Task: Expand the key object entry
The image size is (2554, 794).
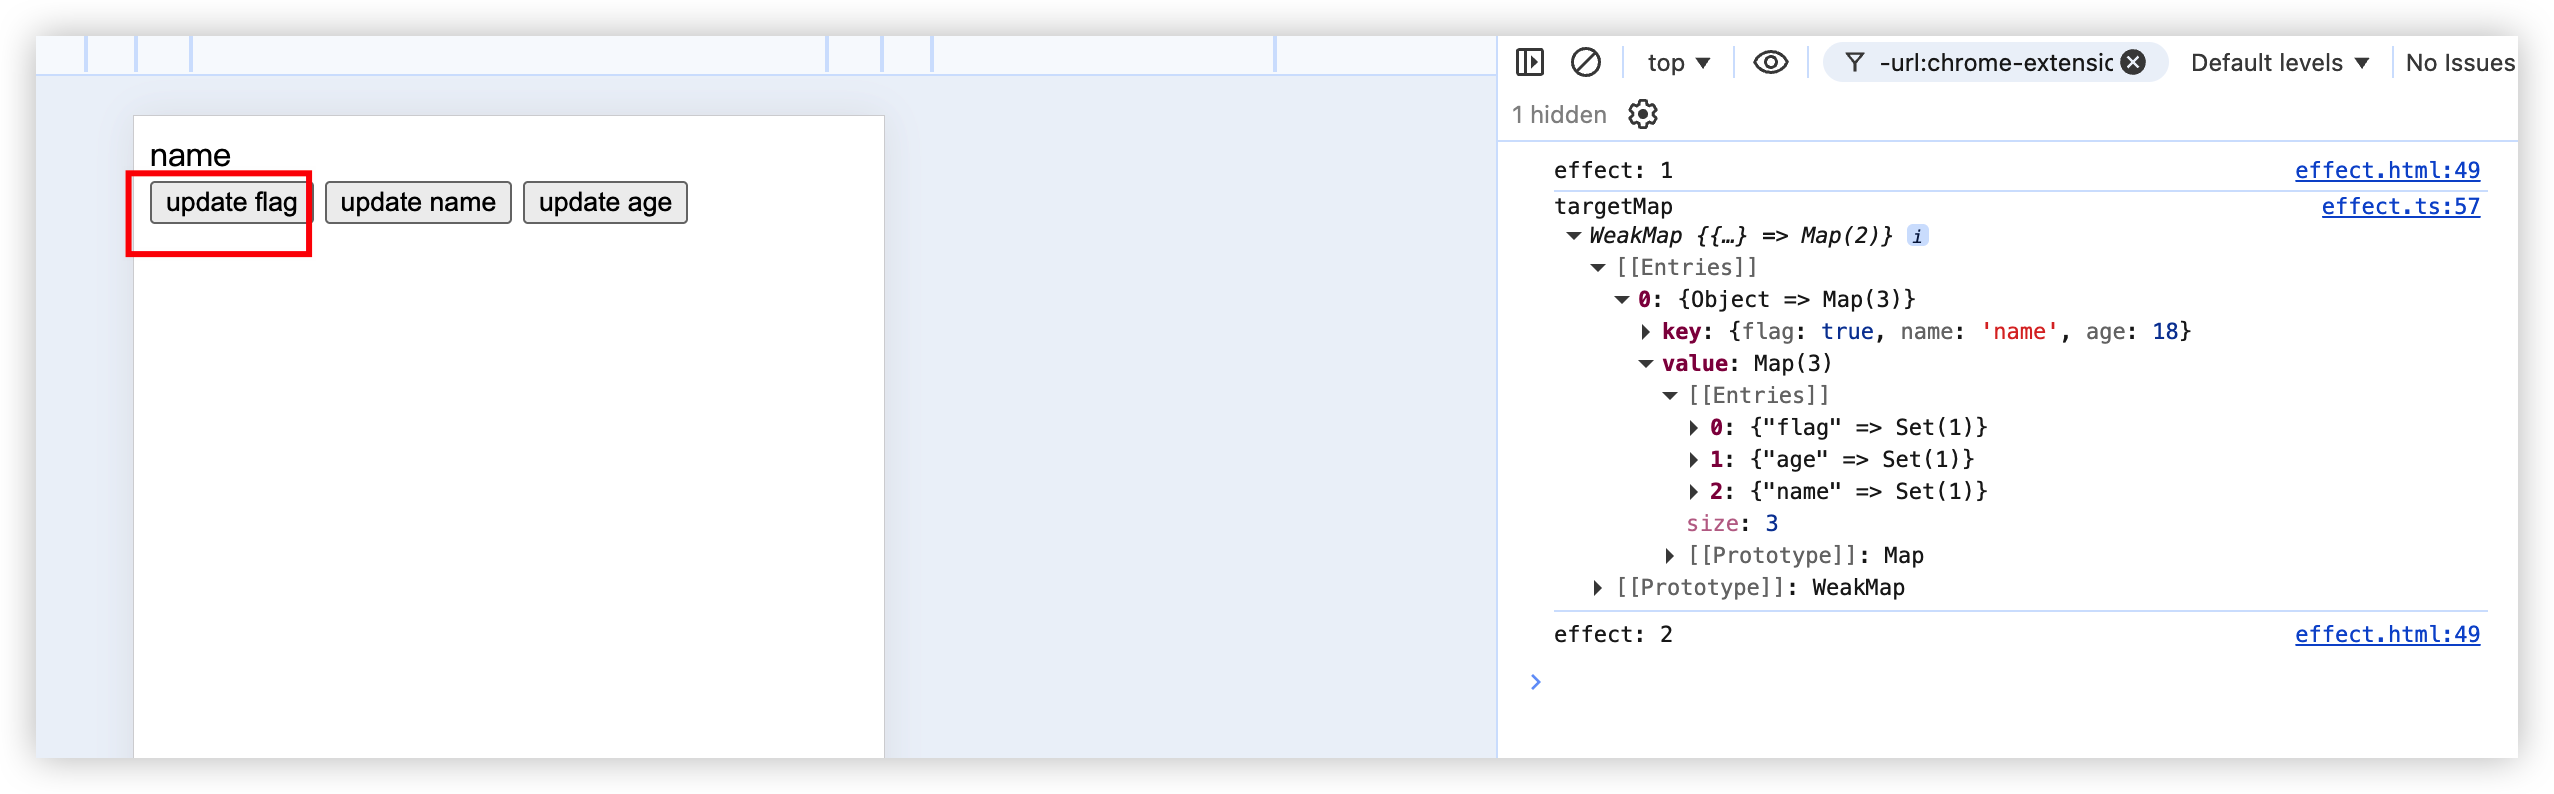Action: click(x=1646, y=332)
